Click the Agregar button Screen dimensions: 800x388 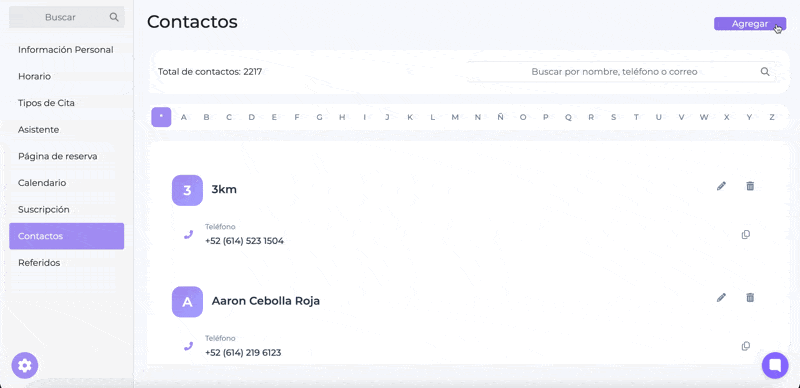[749, 24]
